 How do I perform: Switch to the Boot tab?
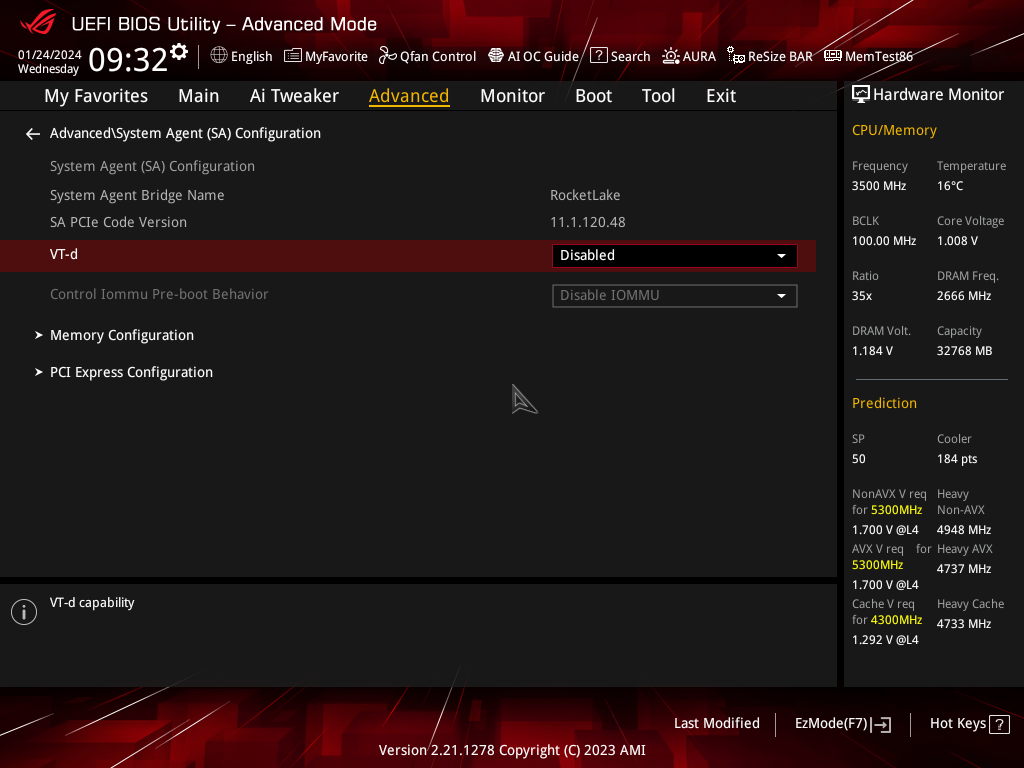593,96
